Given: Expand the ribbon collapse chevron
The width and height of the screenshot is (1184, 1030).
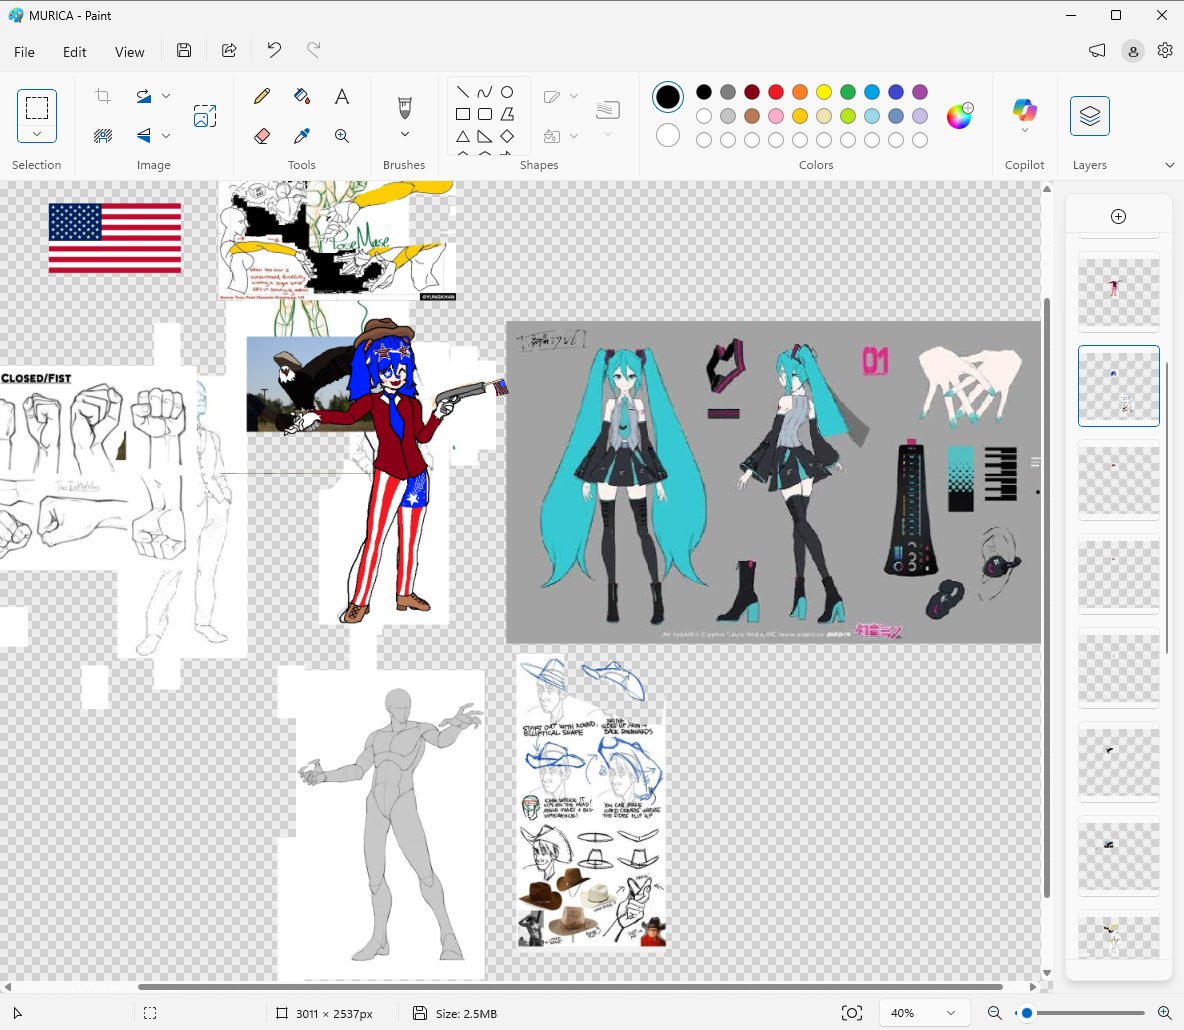Looking at the screenshot, I should [1170, 165].
